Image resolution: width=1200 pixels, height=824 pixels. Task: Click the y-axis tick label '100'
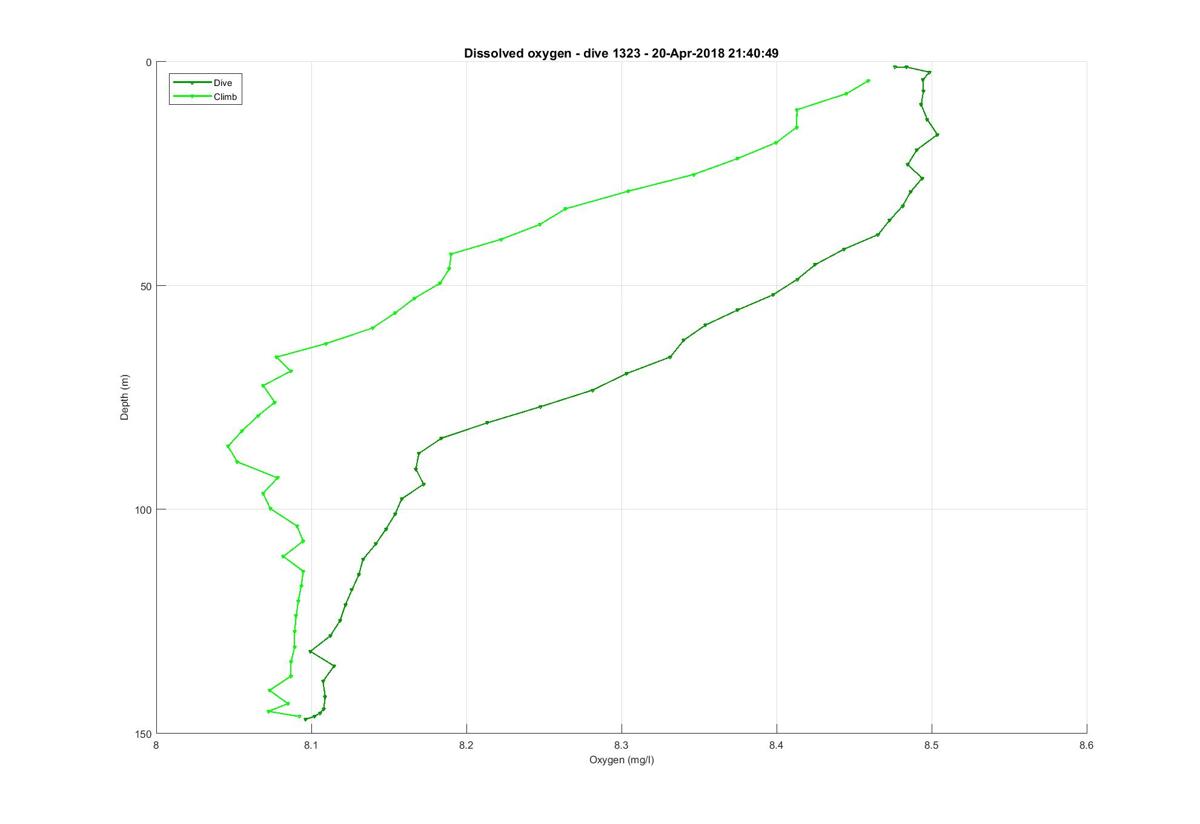[x=142, y=510]
